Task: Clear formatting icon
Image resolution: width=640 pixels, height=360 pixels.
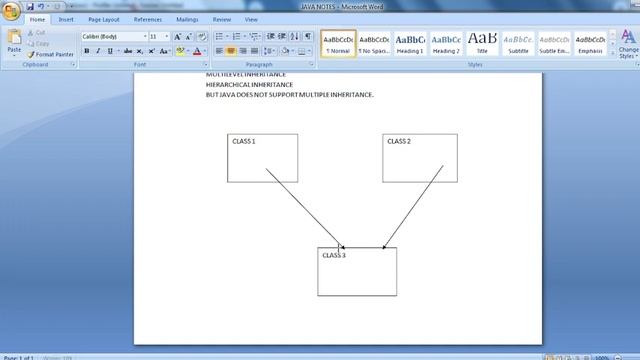Action: (x=202, y=37)
